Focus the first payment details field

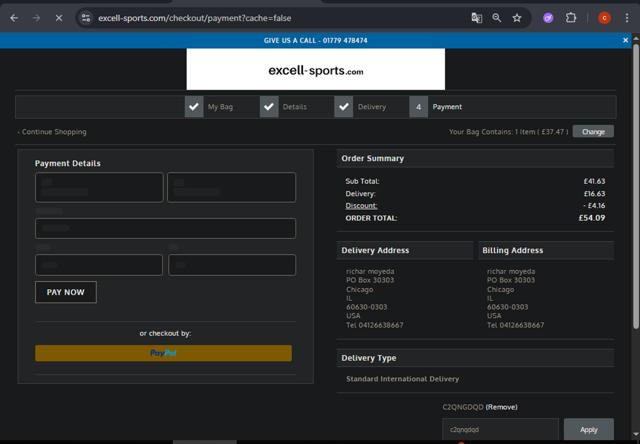tap(99, 187)
